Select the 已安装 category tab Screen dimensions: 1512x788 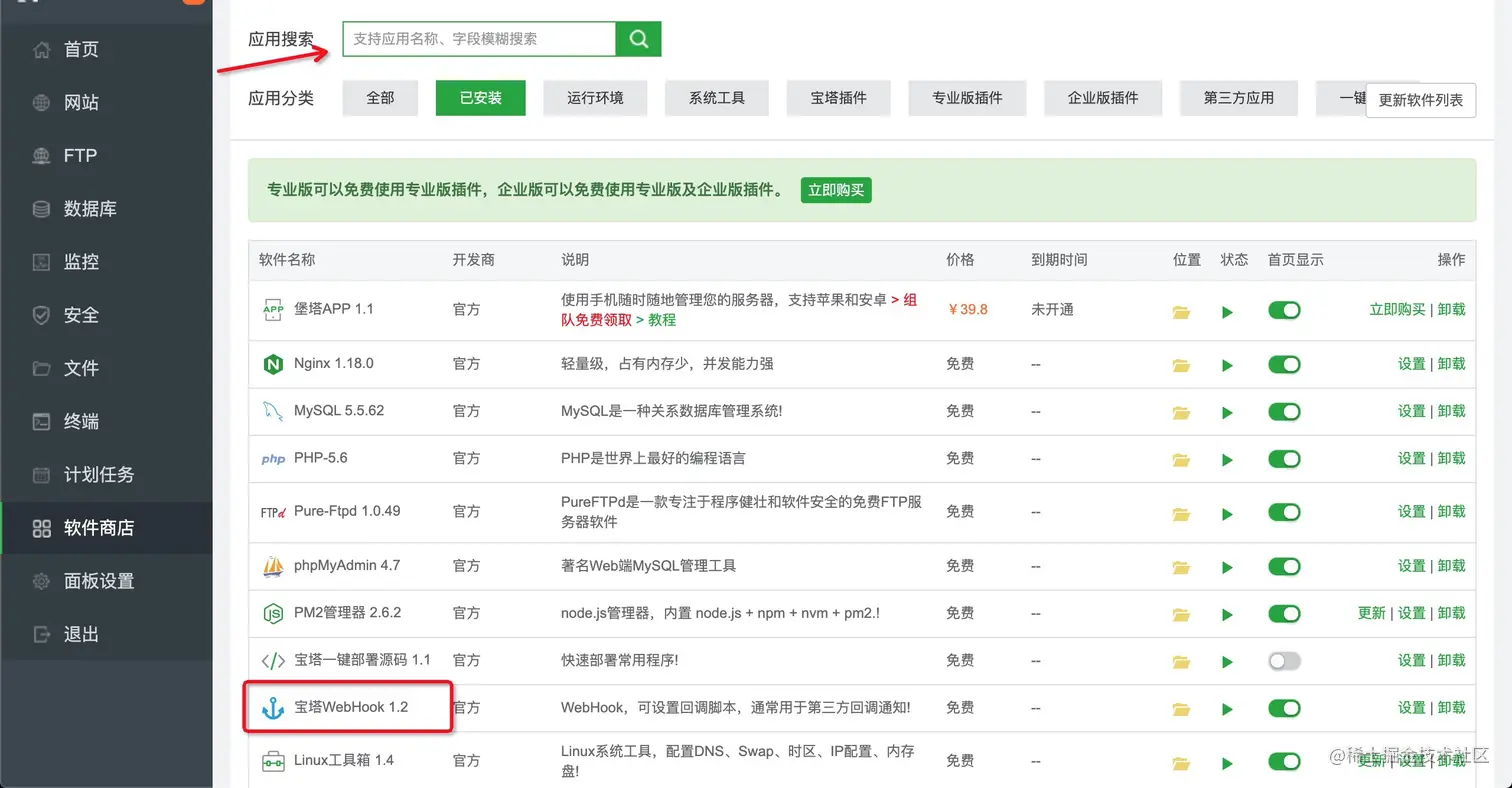pyautogui.click(x=480, y=98)
